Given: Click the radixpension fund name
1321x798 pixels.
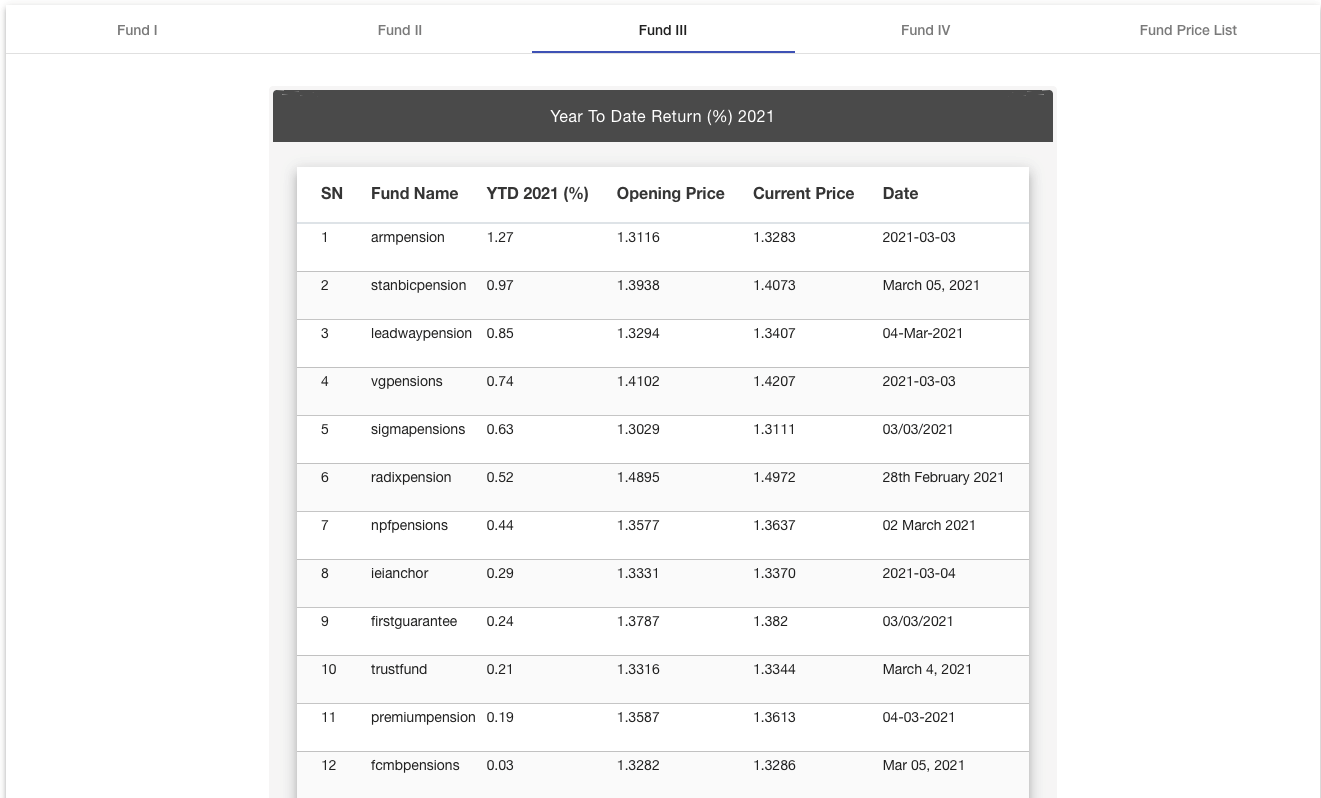Looking at the screenshot, I should (x=411, y=478).
